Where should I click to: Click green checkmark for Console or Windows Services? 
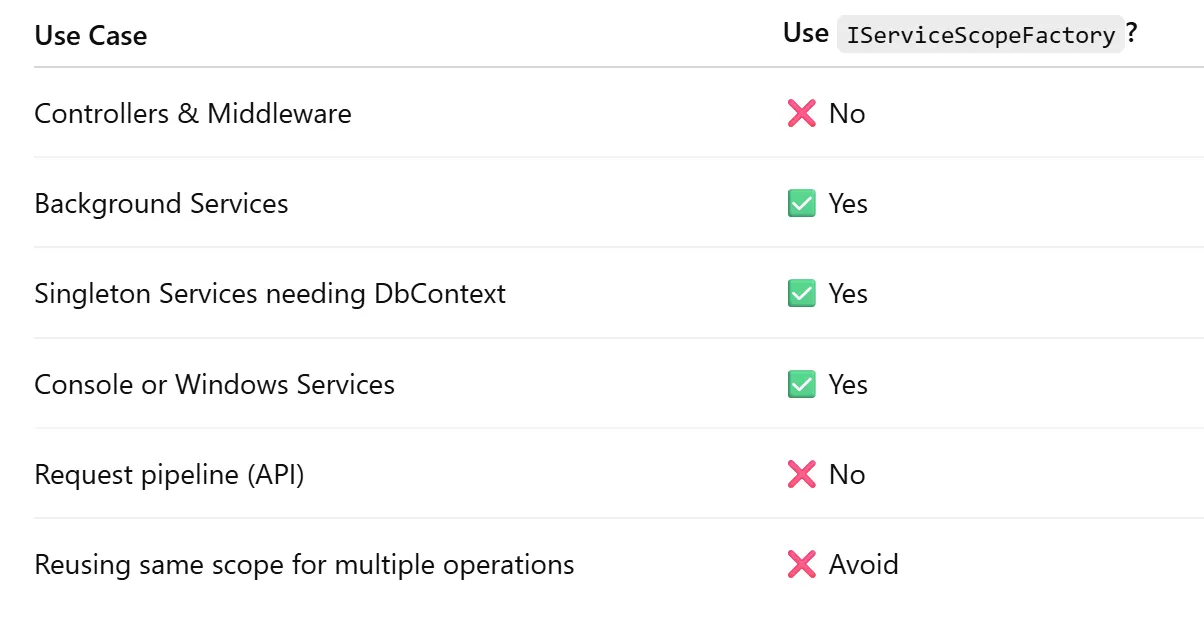coord(801,384)
